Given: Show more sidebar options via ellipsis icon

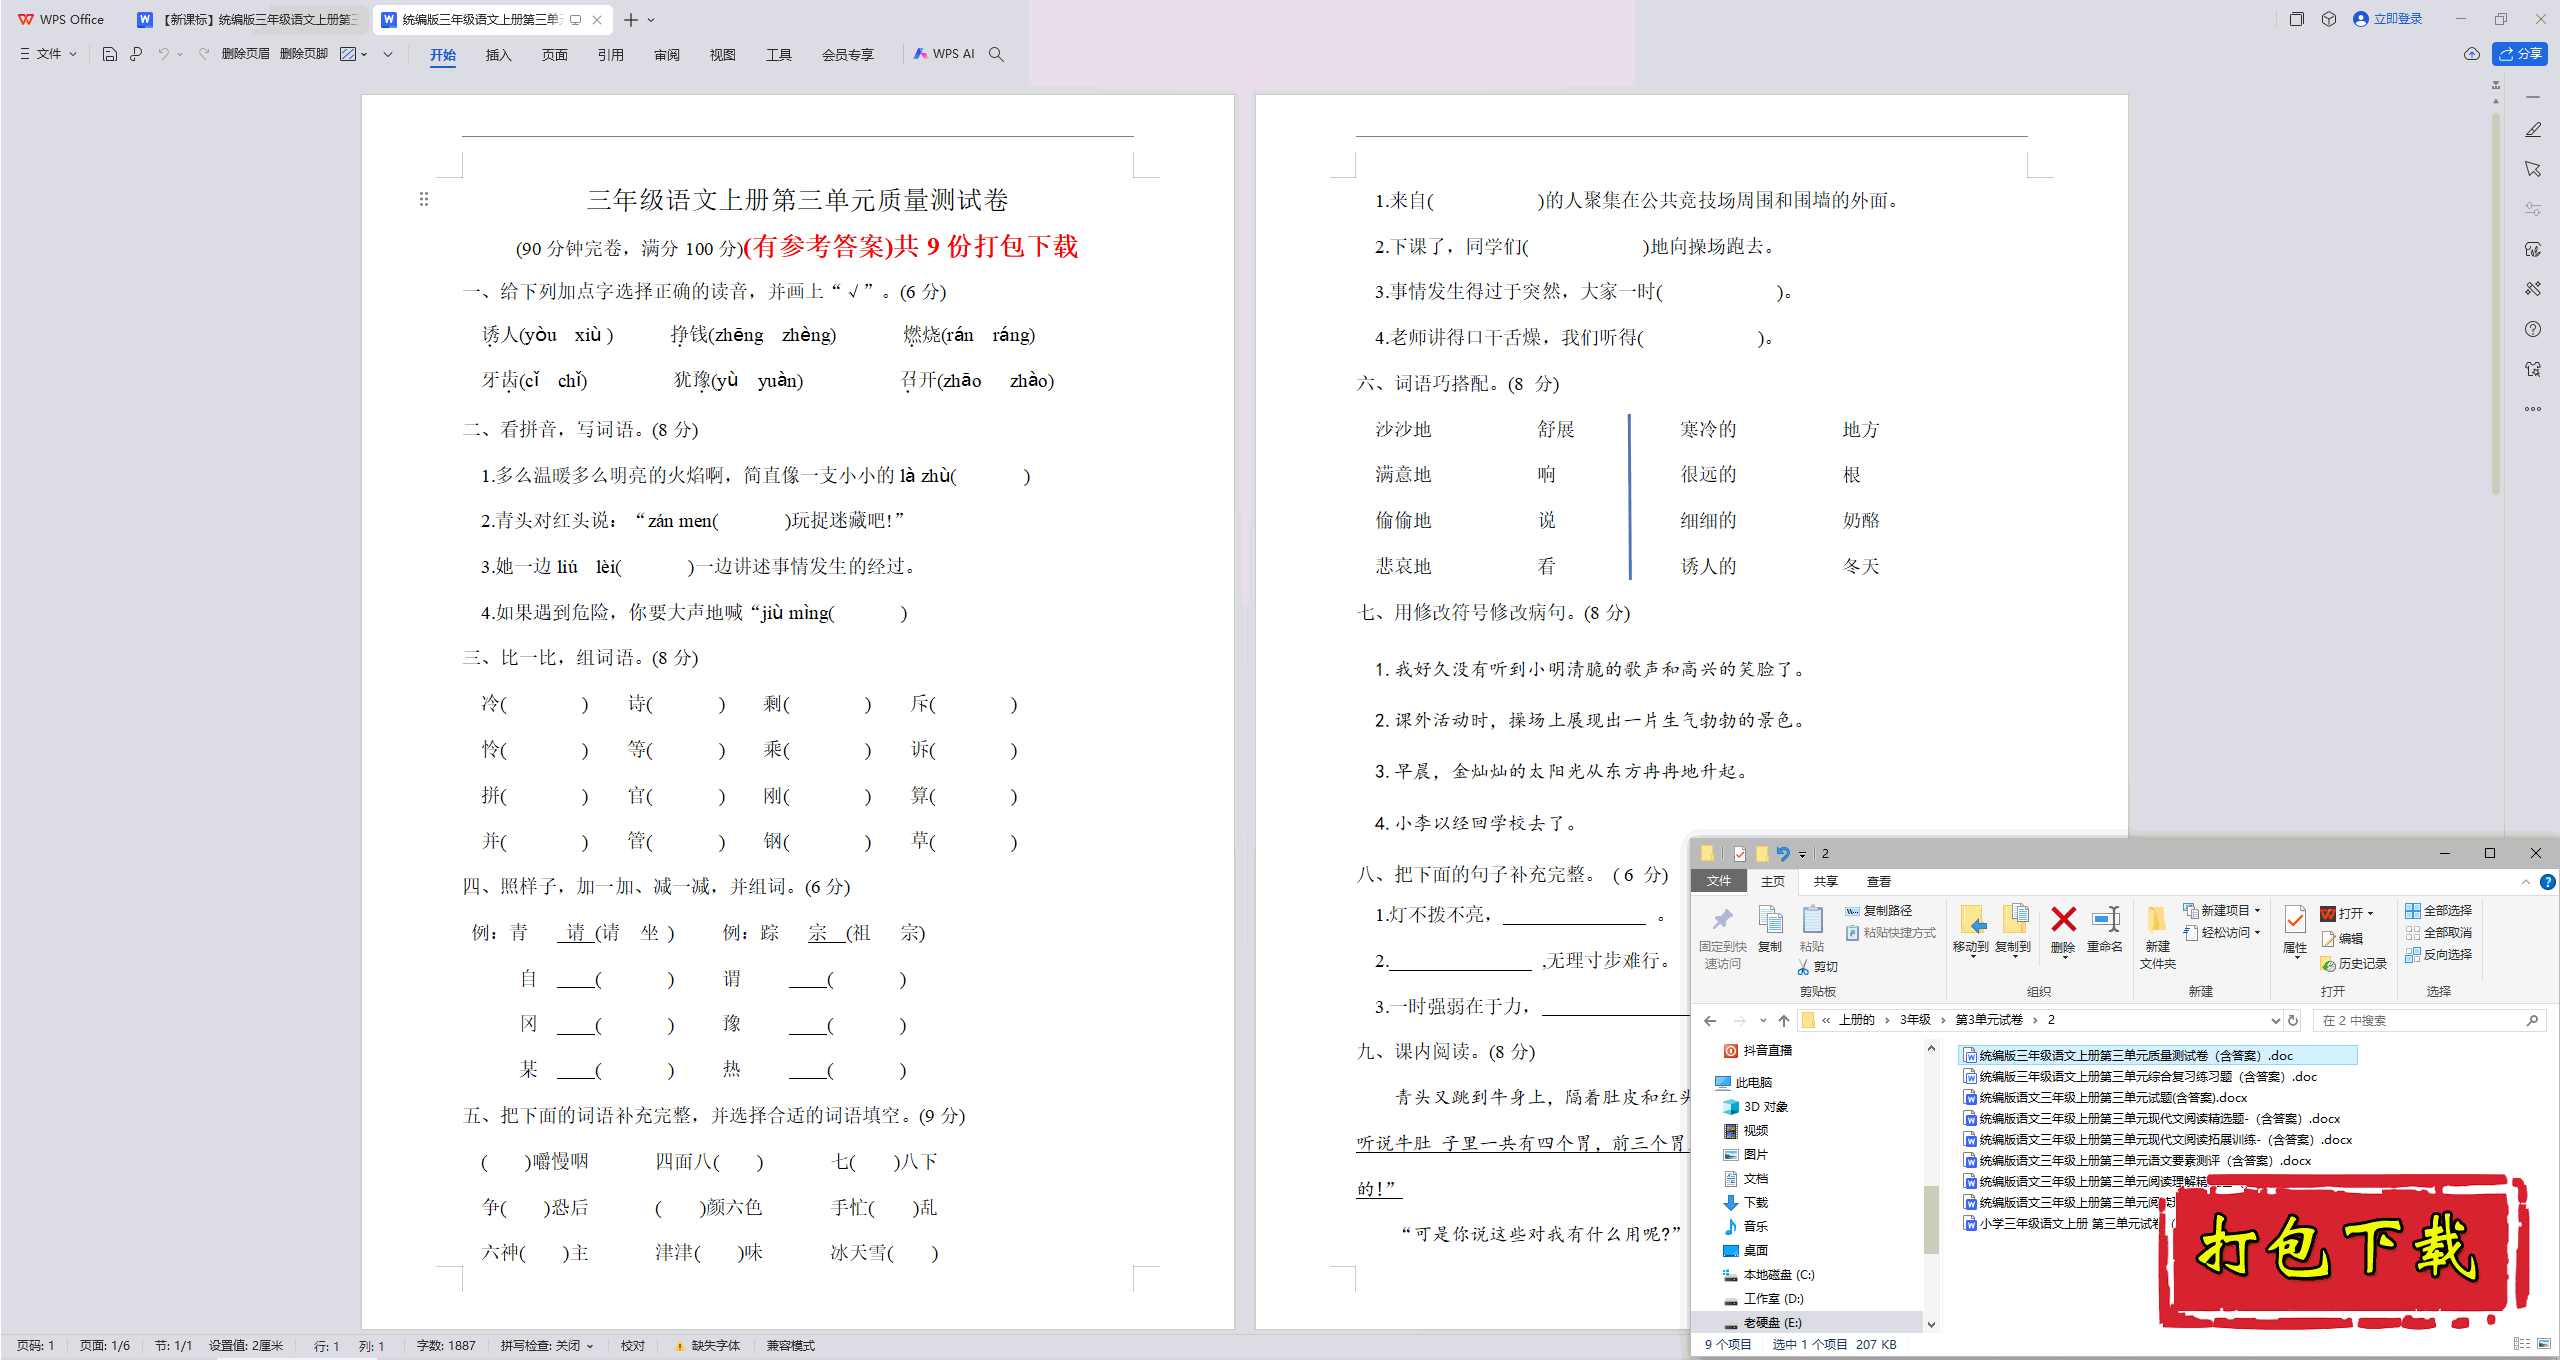Looking at the screenshot, I should tap(2533, 409).
